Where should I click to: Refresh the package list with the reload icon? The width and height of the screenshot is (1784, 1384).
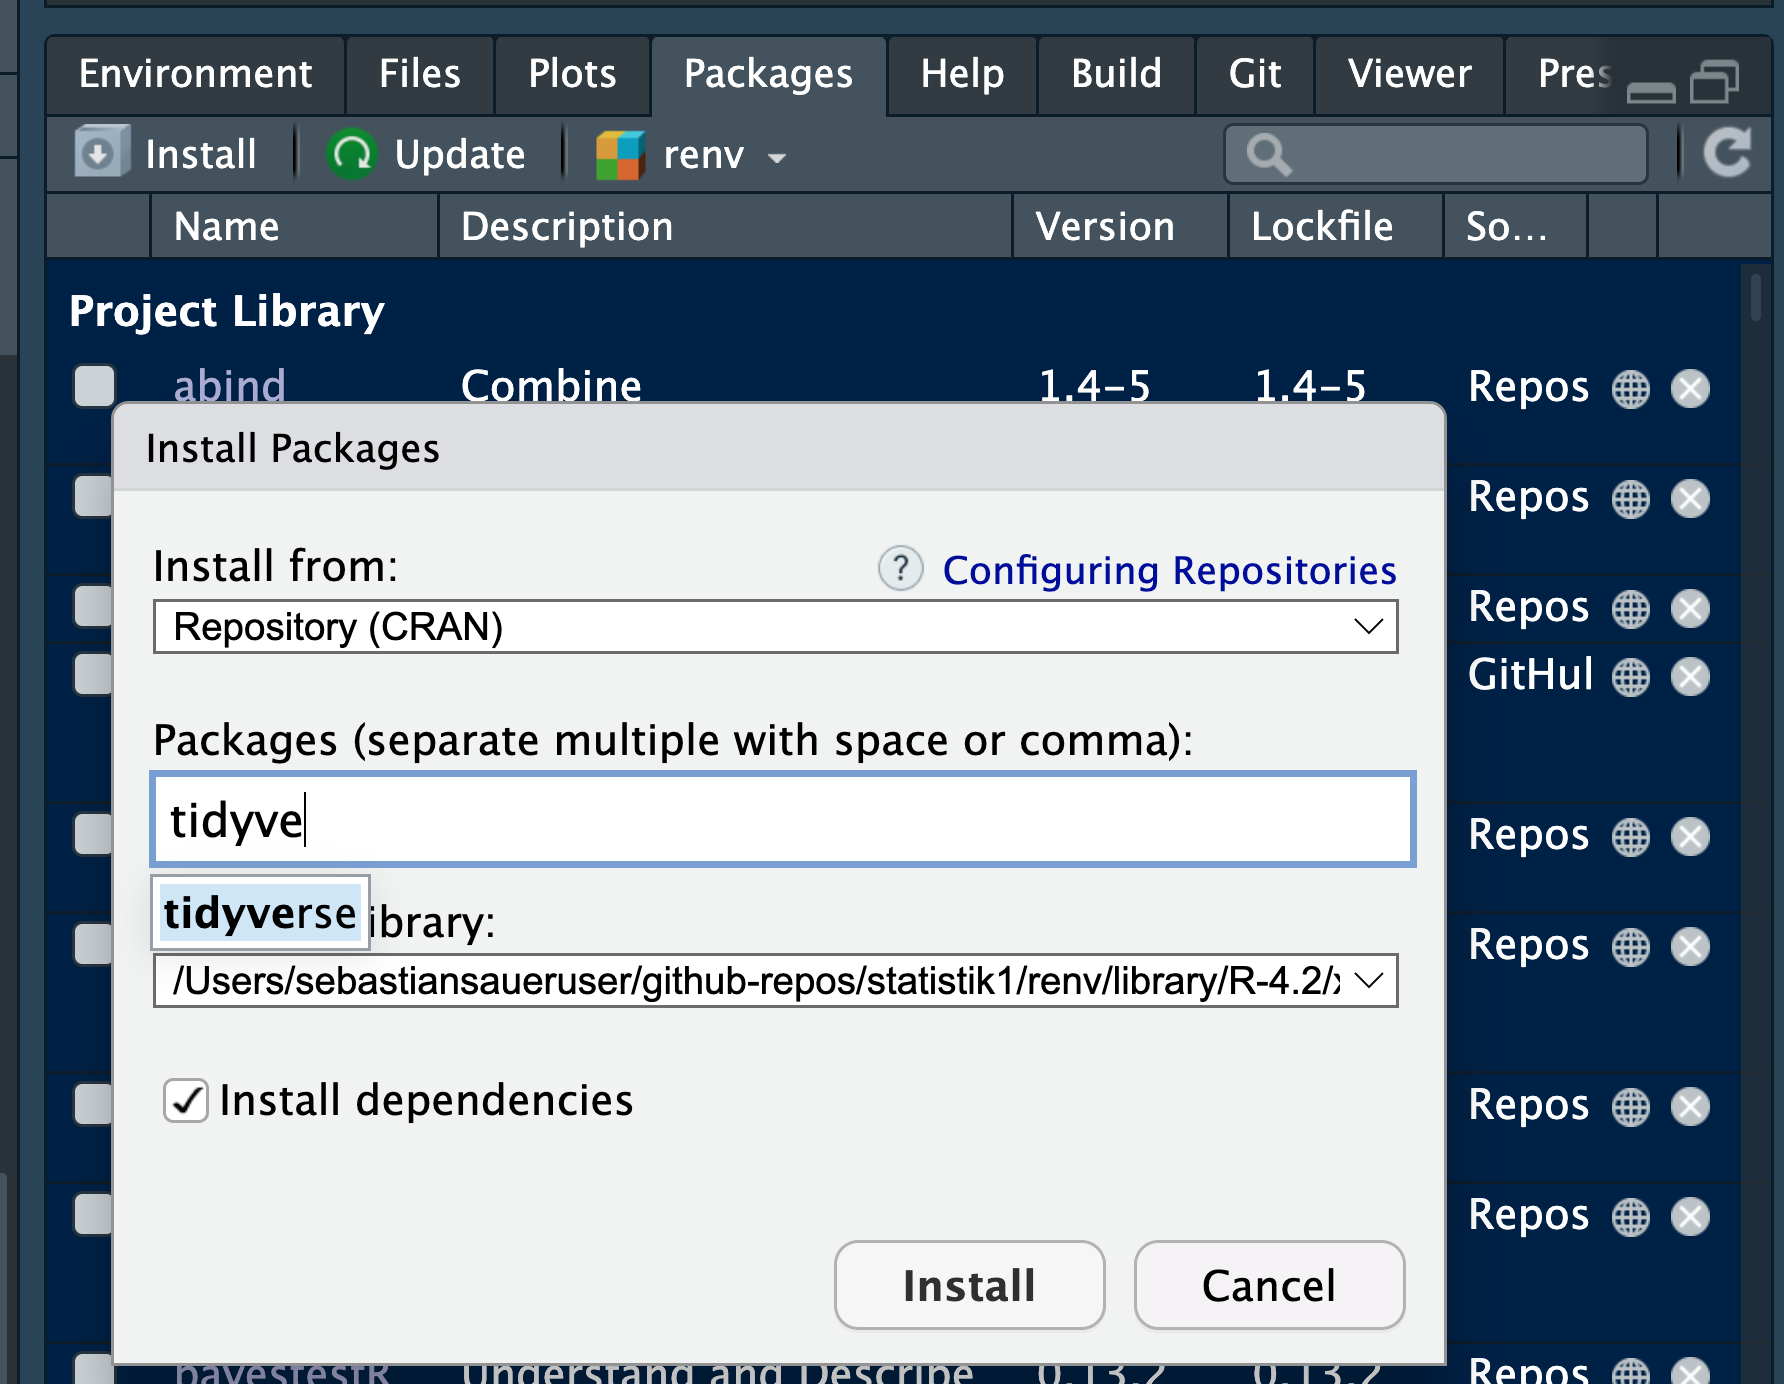tap(1727, 153)
